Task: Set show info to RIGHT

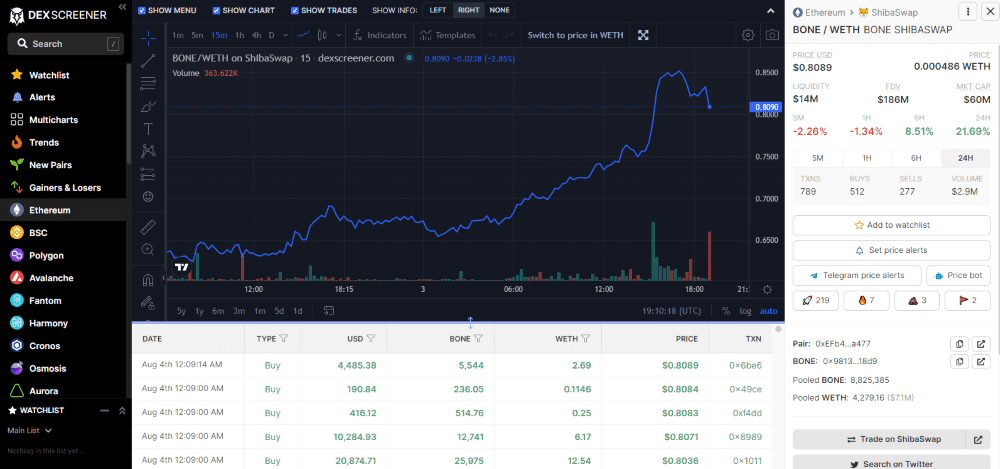Action: coord(469,10)
